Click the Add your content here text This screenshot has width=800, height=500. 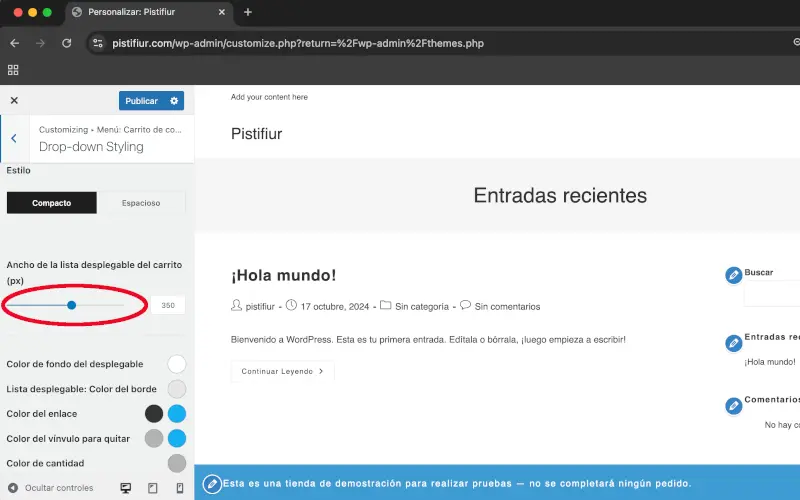269,97
